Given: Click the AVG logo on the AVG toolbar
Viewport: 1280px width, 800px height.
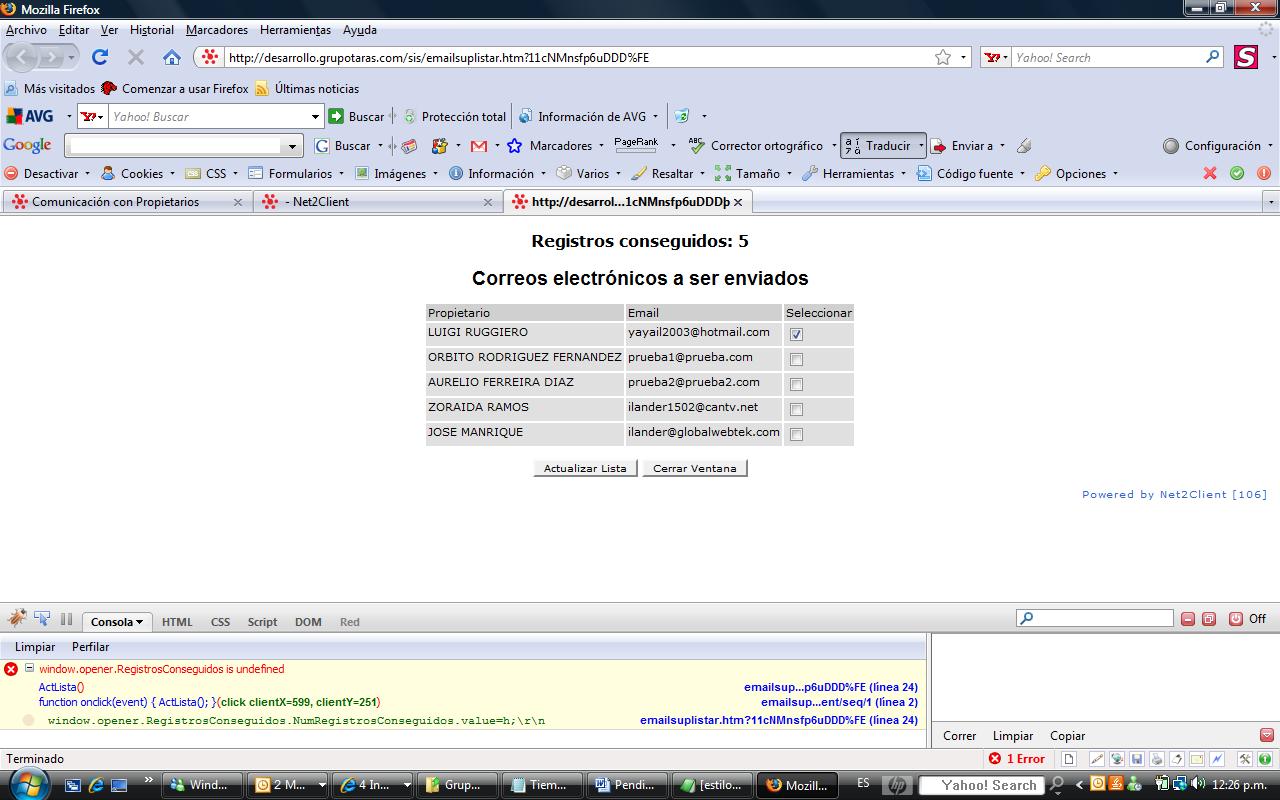Looking at the screenshot, I should 30,116.
